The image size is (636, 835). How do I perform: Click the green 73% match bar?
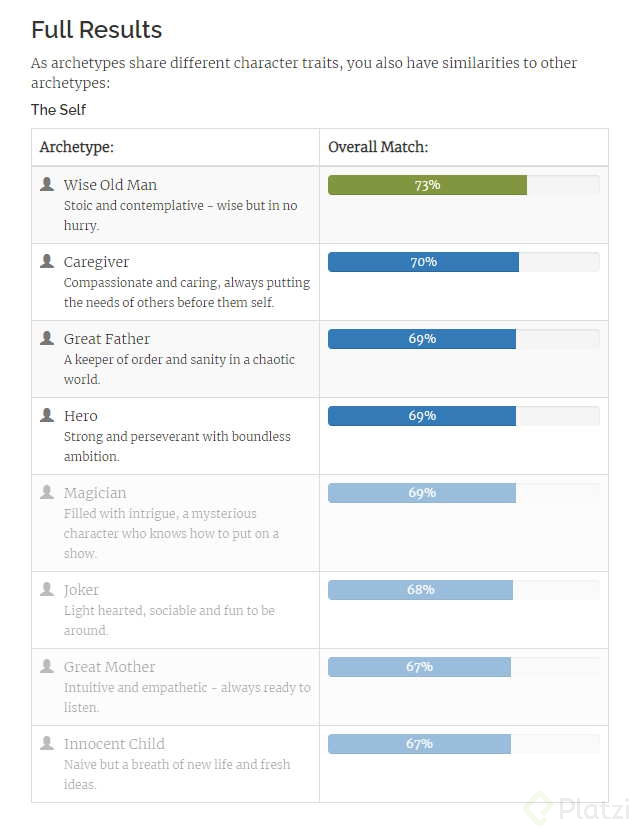point(427,185)
